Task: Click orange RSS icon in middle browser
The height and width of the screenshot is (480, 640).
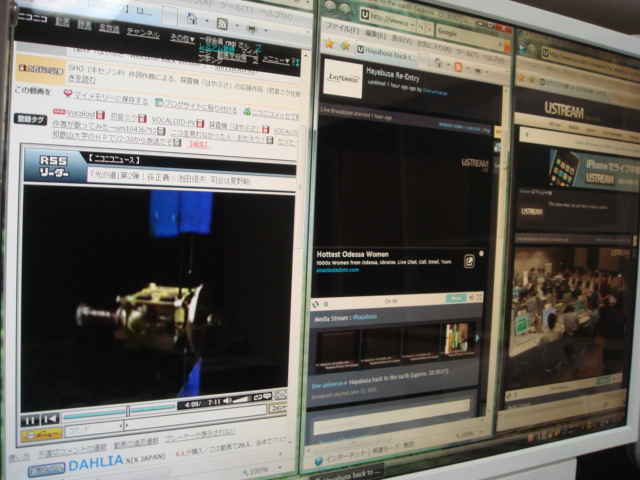Action: coord(458,67)
